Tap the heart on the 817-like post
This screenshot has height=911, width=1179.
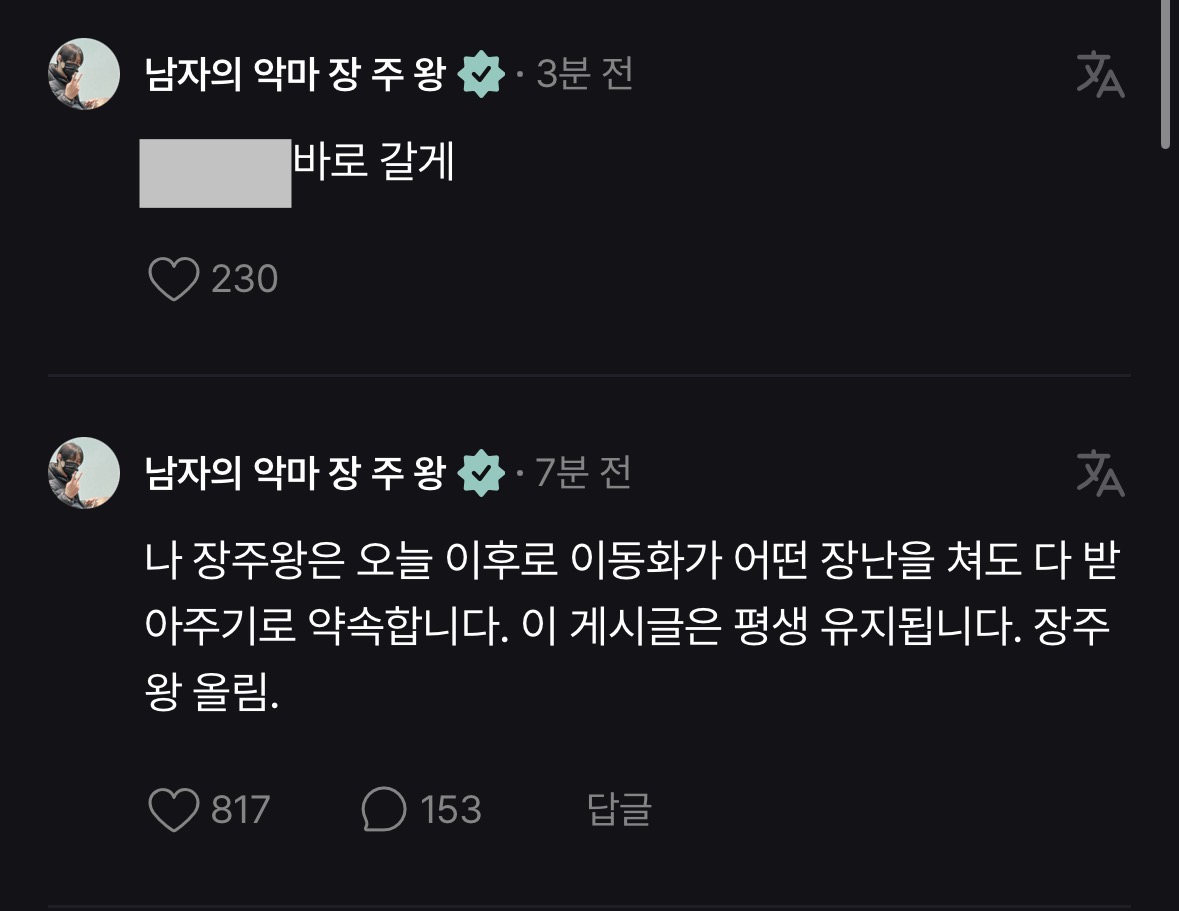point(173,809)
